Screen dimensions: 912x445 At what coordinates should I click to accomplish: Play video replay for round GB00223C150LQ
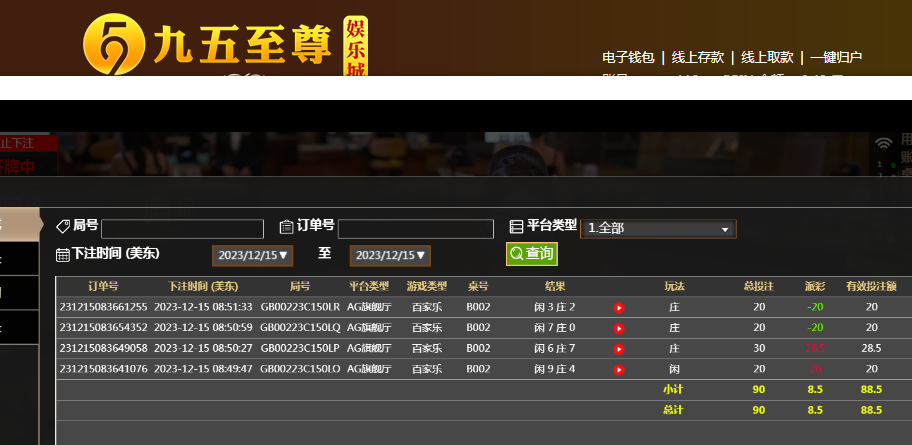(619, 328)
